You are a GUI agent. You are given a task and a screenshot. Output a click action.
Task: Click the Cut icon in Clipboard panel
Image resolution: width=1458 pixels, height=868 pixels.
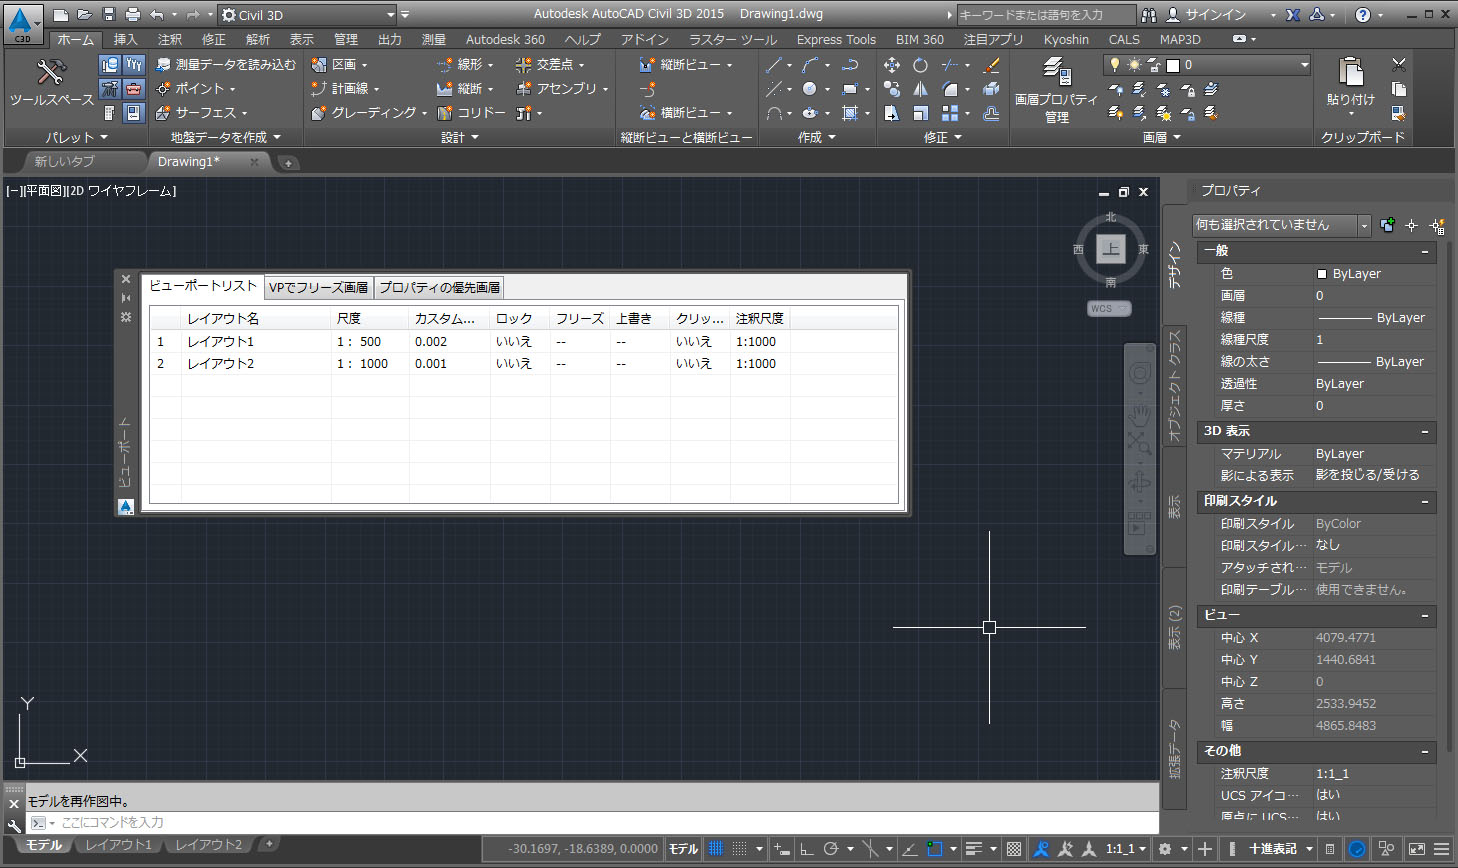tap(1399, 64)
